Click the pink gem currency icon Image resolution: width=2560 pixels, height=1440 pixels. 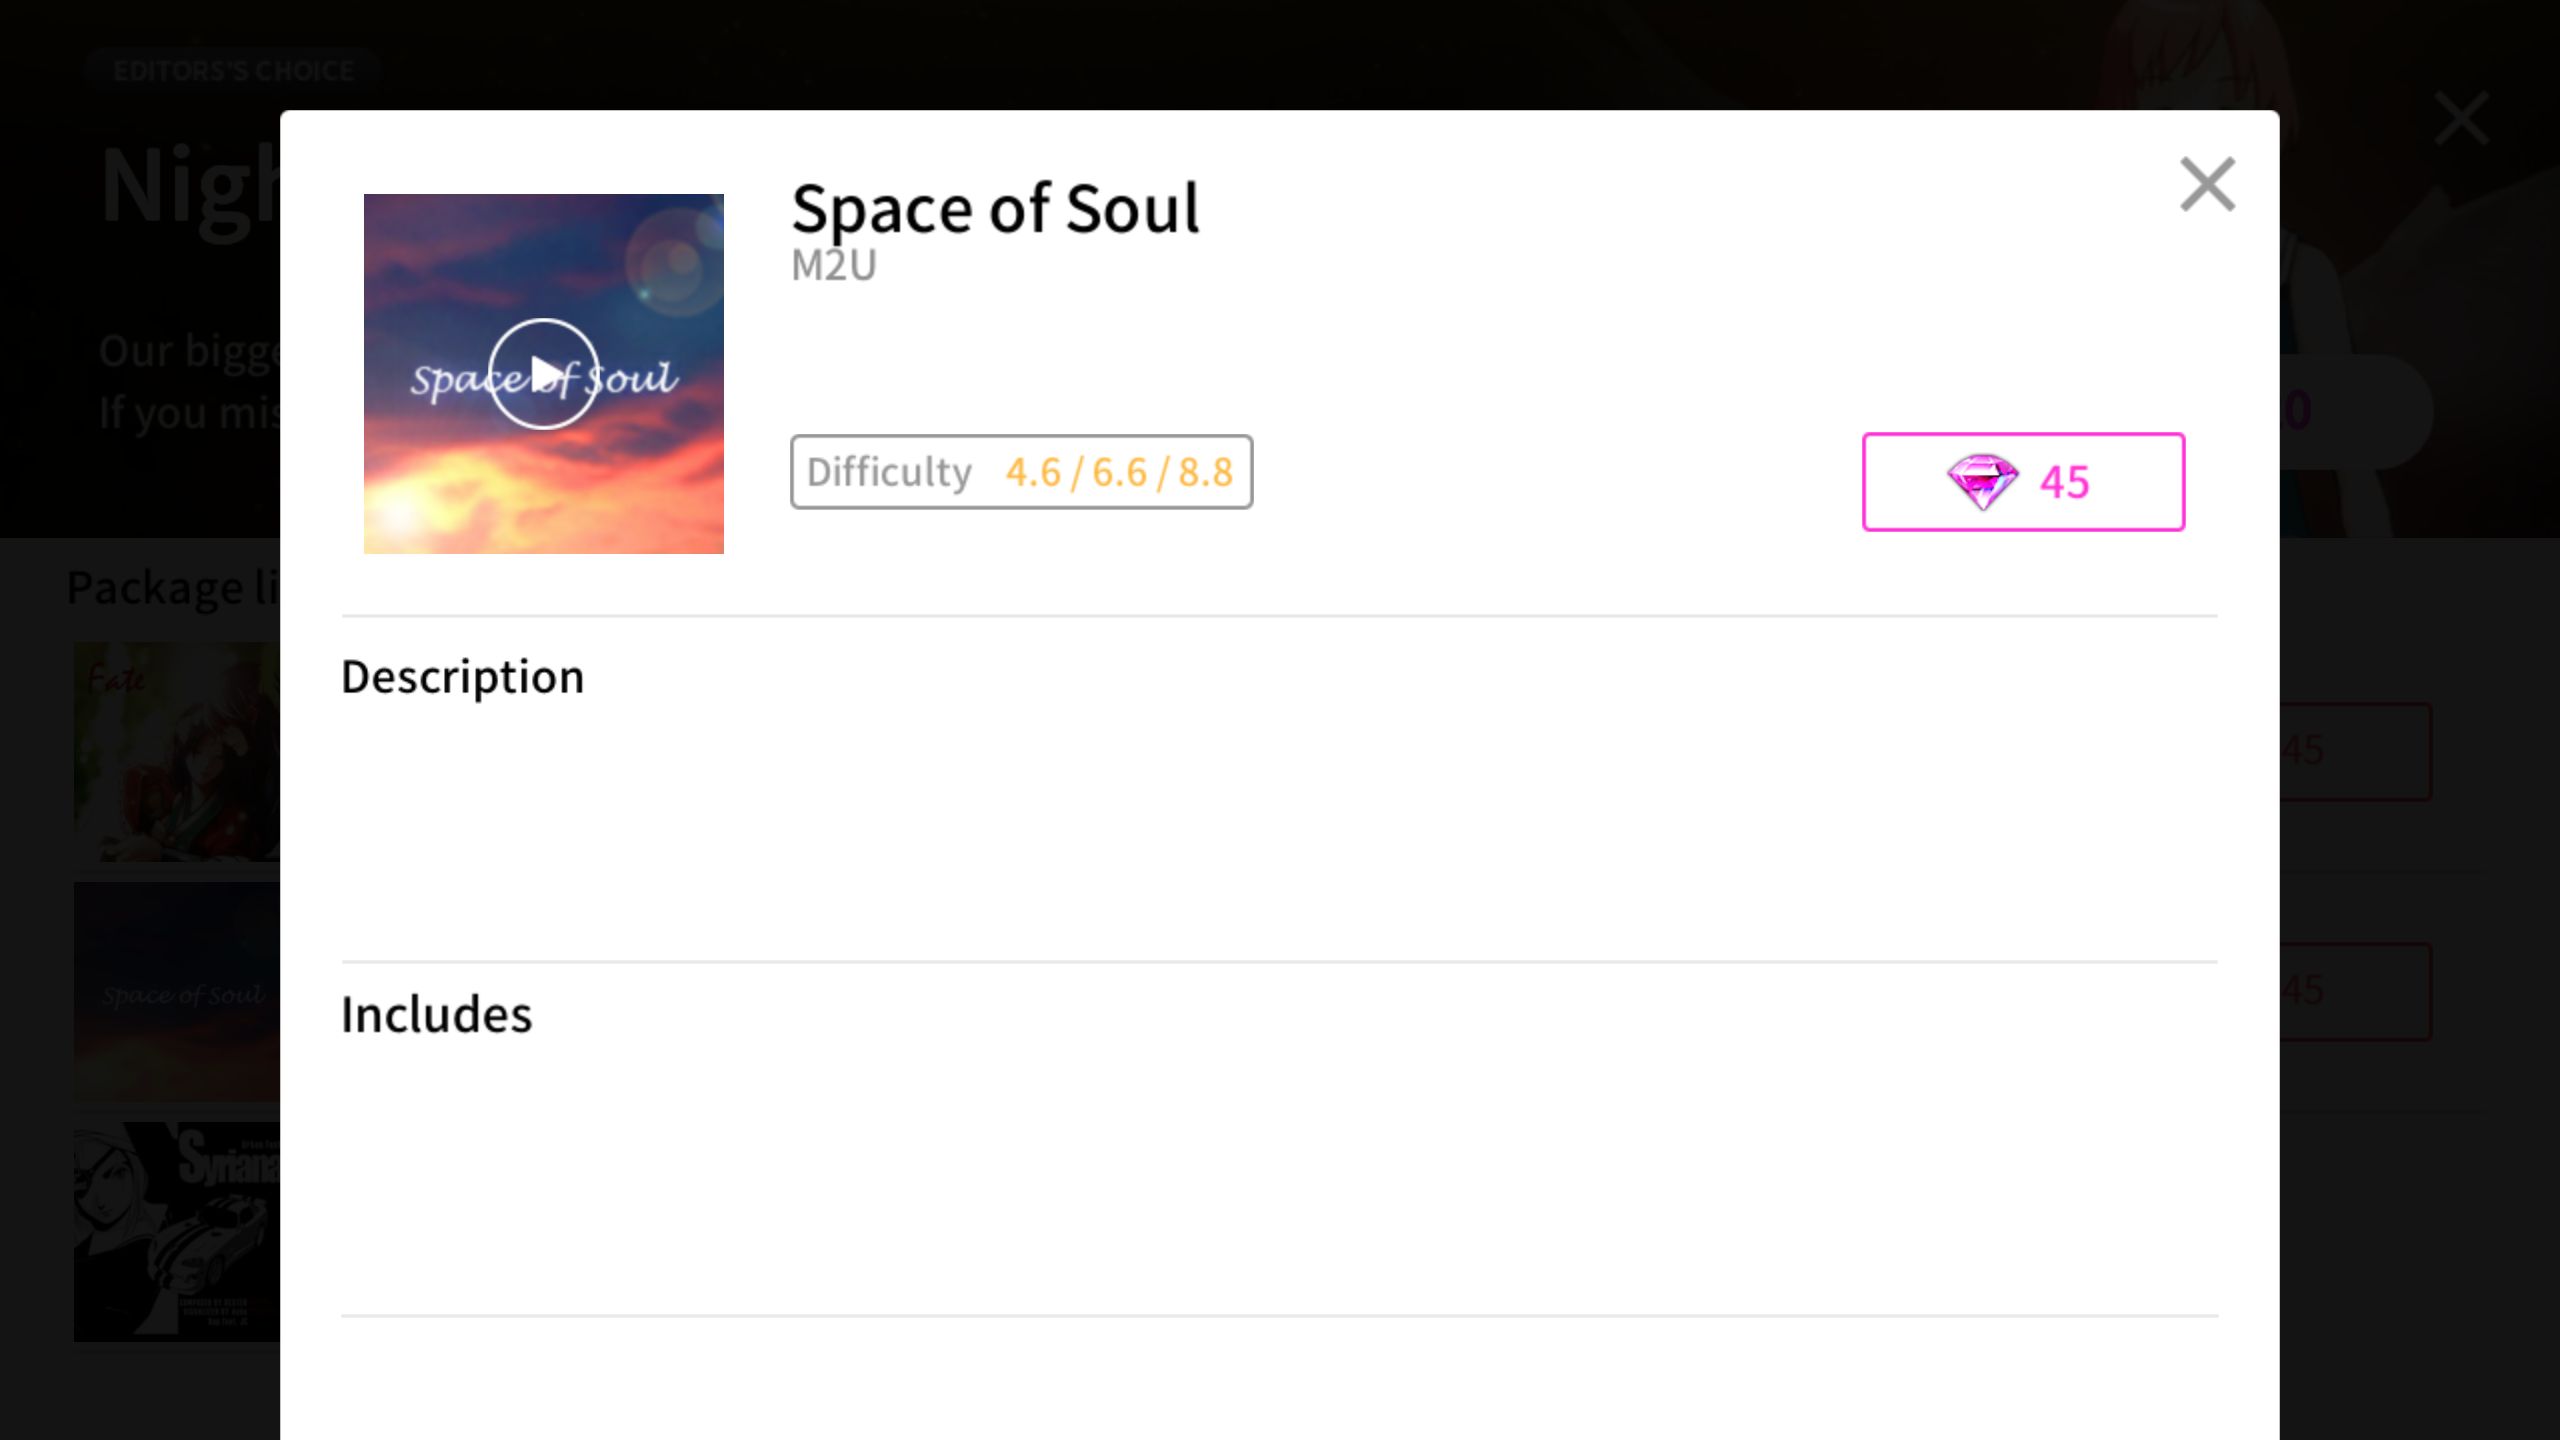point(1982,482)
